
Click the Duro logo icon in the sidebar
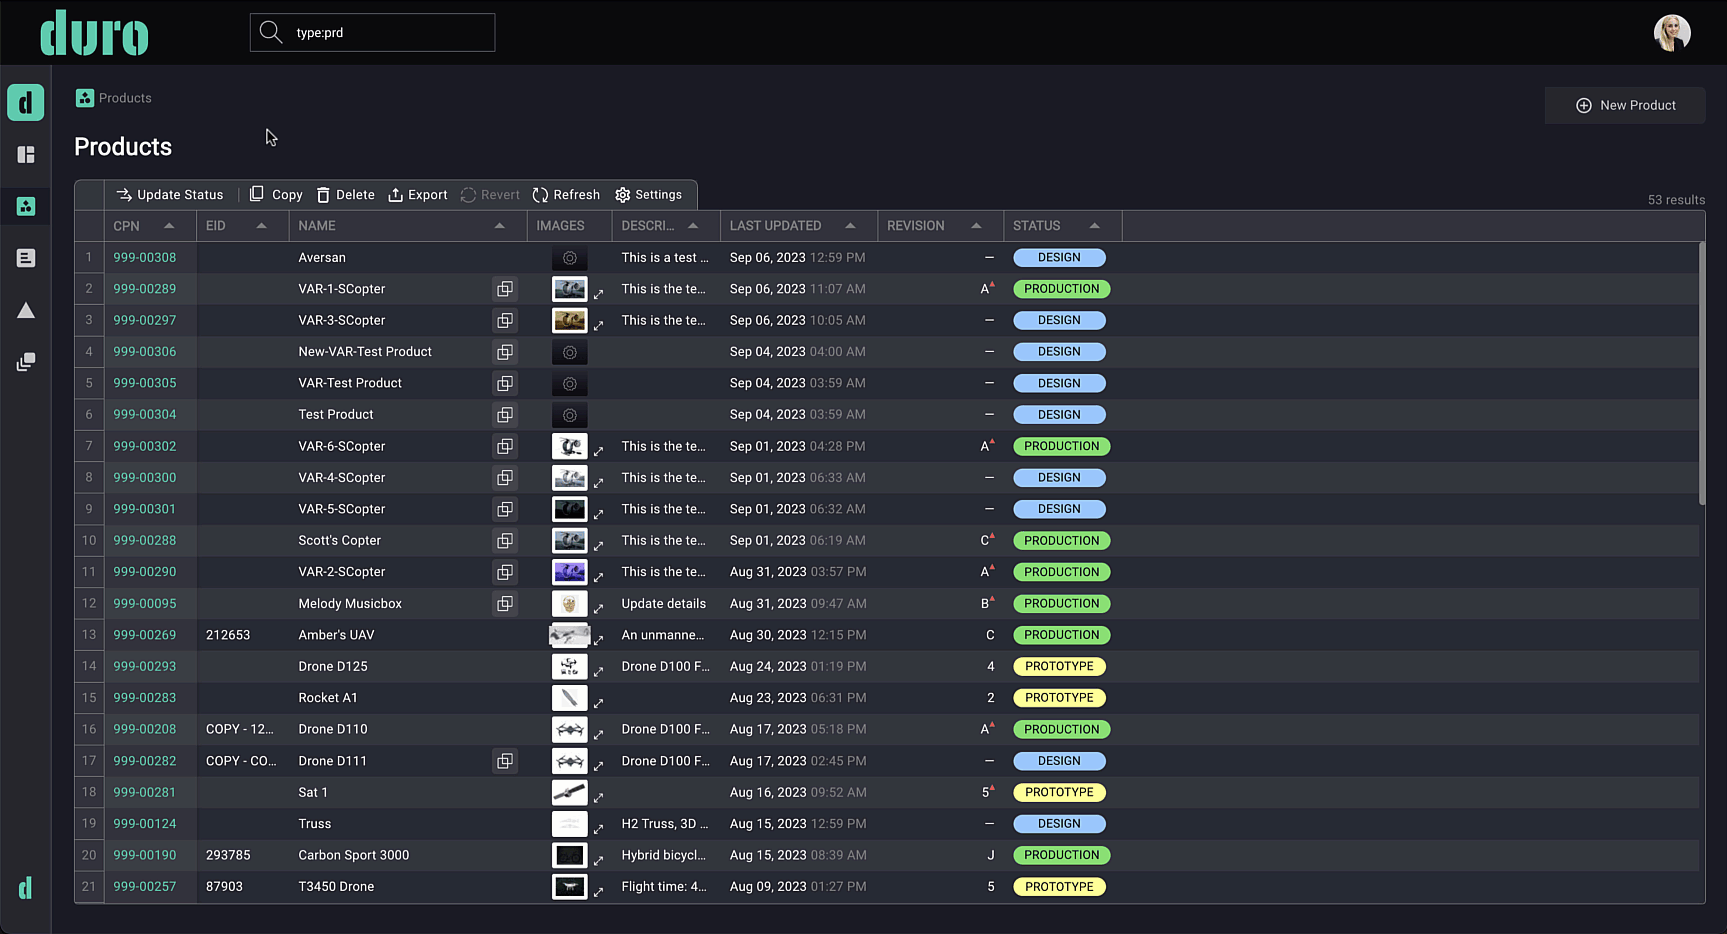tap(25, 102)
